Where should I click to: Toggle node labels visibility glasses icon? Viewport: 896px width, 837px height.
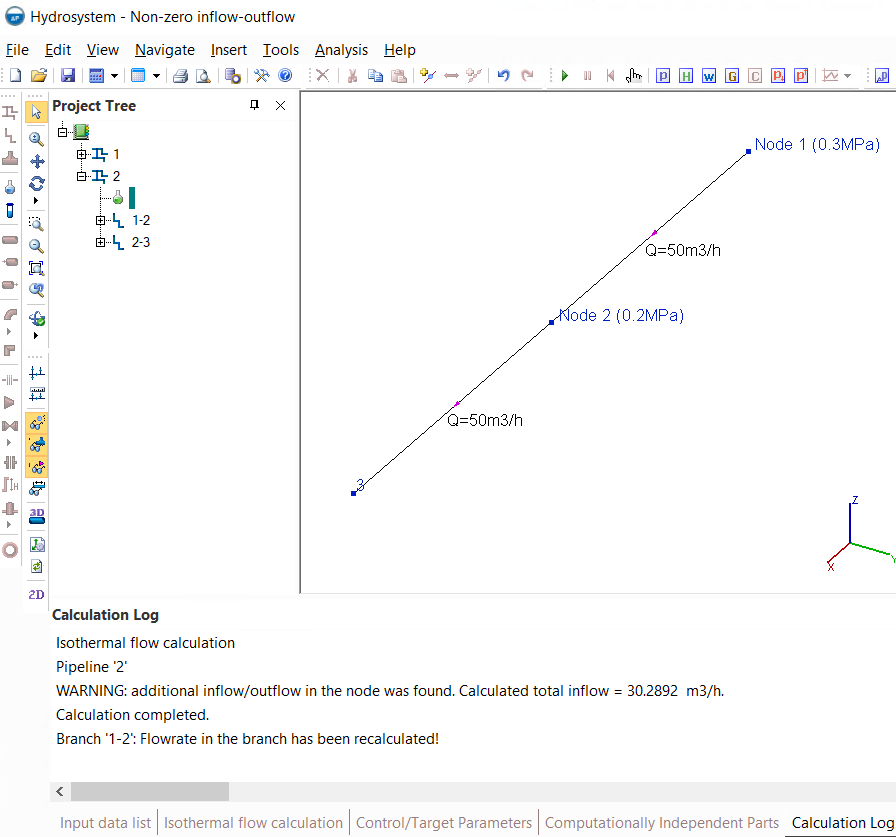[37, 423]
